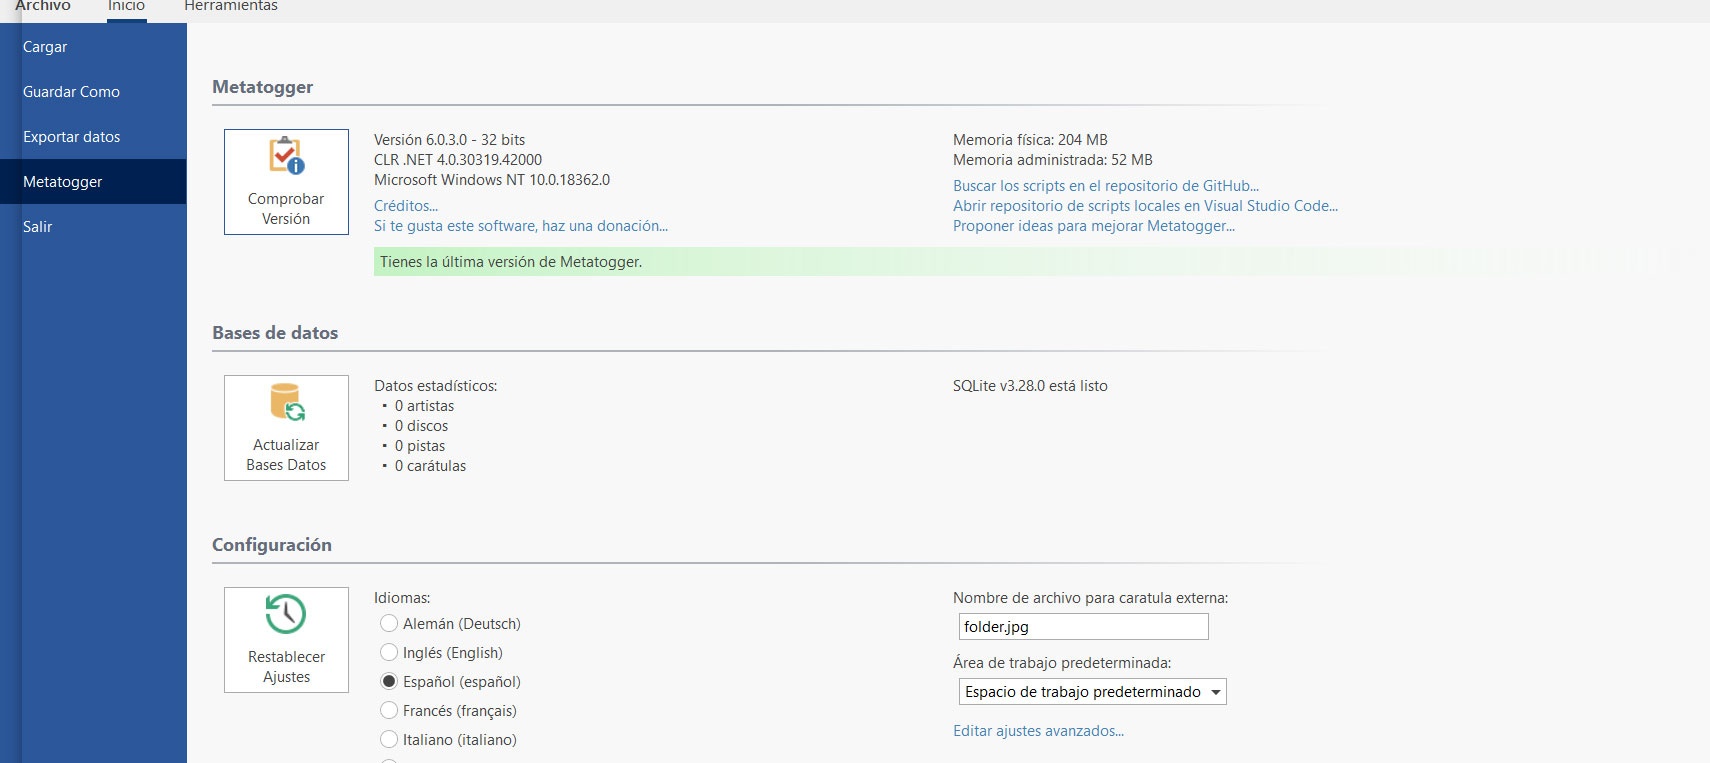Click the 0 discos statistic
This screenshot has width=1710, height=763.
point(421,426)
